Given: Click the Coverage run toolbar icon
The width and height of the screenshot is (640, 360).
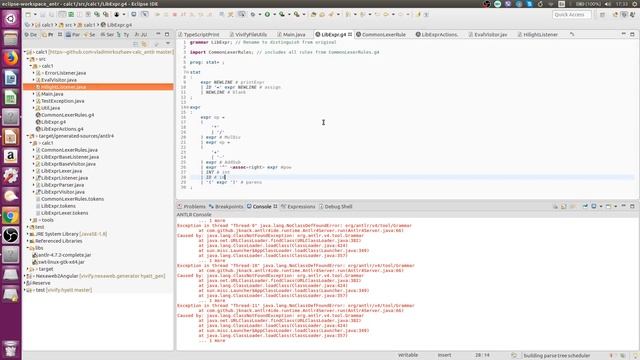Looking at the screenshot, I should coord(282,14).
